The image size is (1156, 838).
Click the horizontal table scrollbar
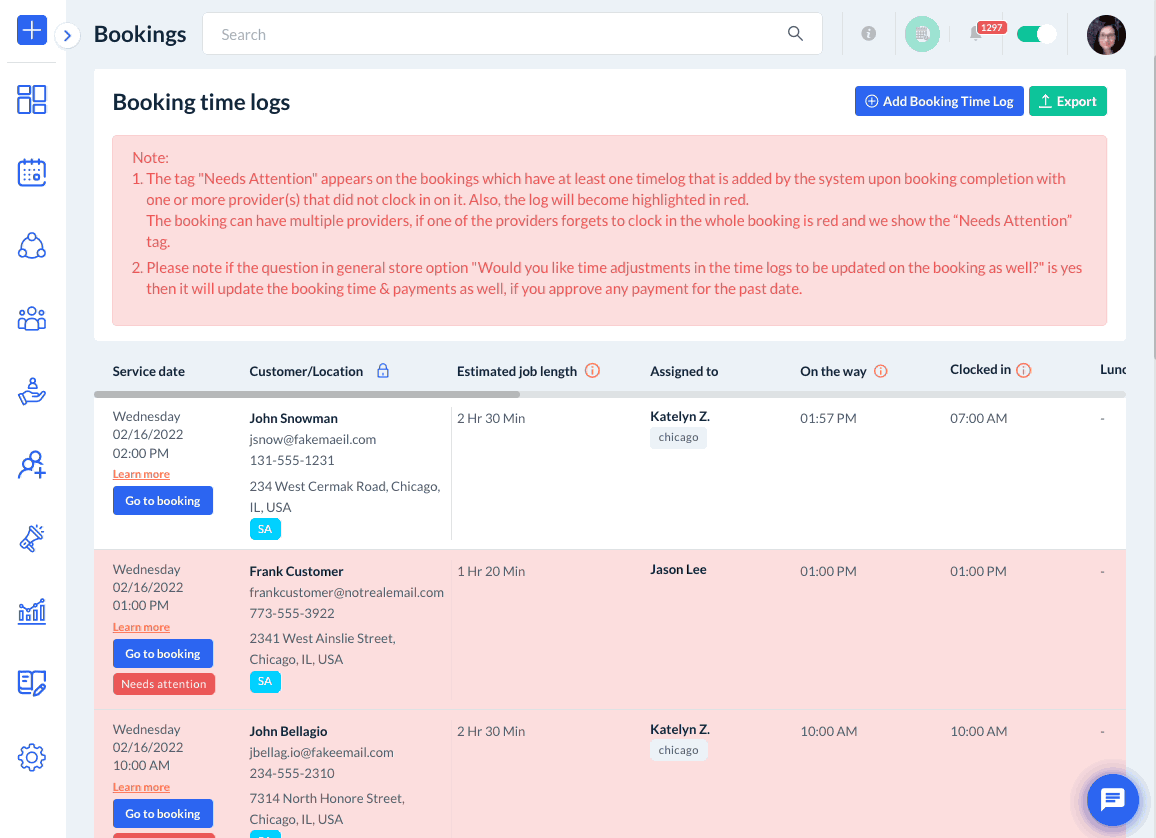(307, 394)
